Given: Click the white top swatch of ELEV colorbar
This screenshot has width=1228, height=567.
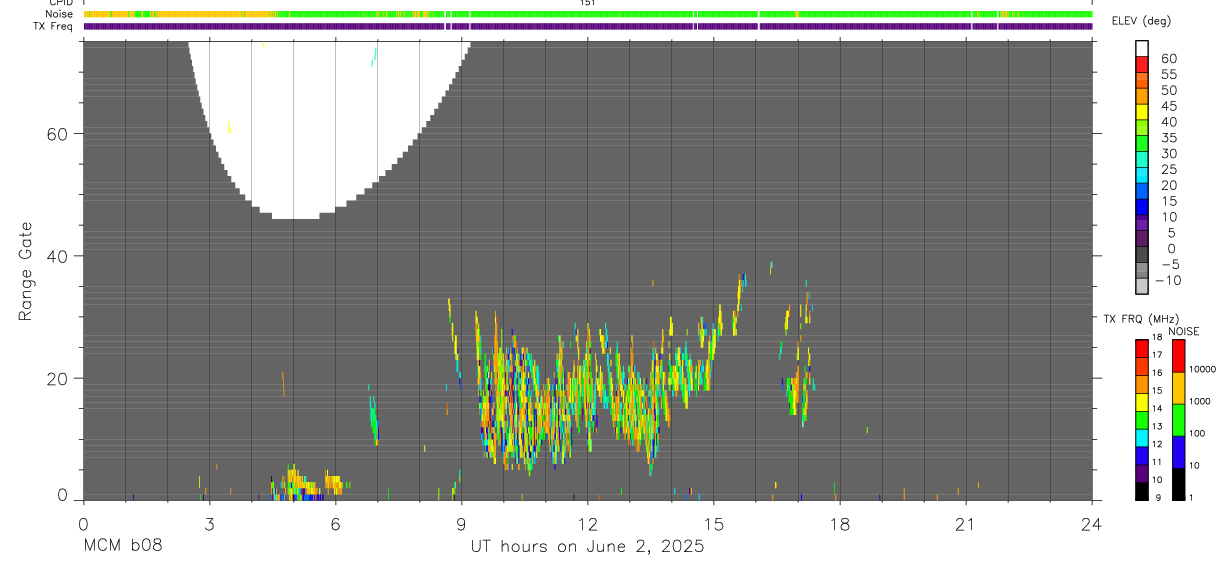Looking at the screenshot, I should tap(1142, 49).
